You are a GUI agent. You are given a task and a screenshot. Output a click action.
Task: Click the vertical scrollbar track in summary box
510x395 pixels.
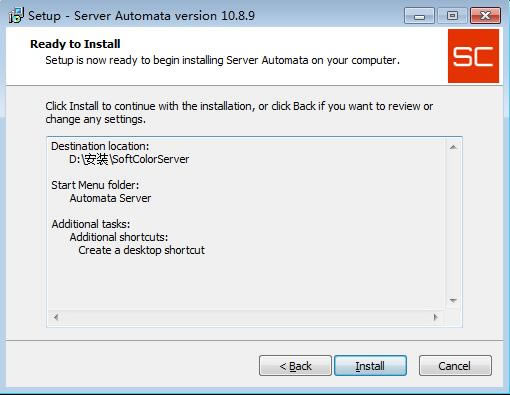pos(453,224)
